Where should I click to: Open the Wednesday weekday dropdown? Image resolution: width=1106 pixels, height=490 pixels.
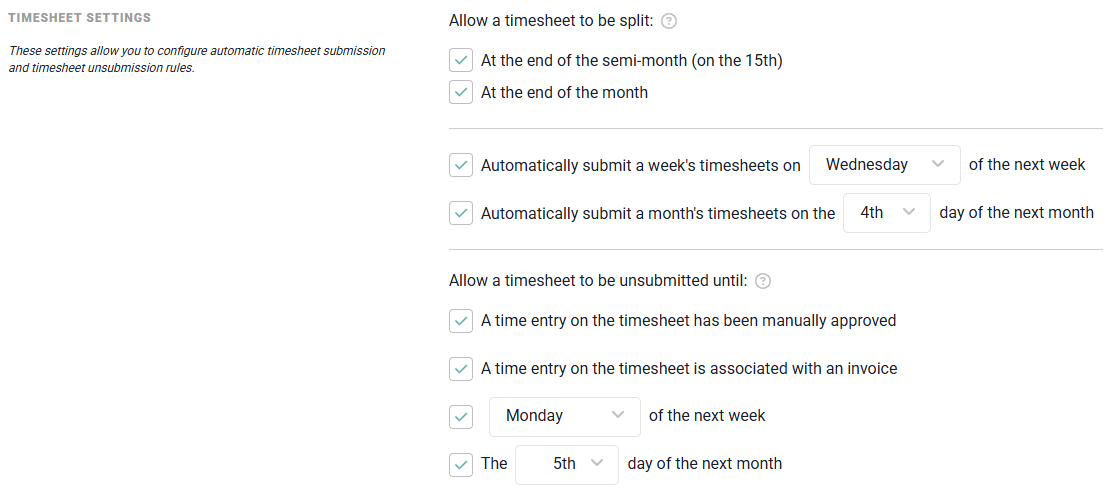click(x=885, y=165)
